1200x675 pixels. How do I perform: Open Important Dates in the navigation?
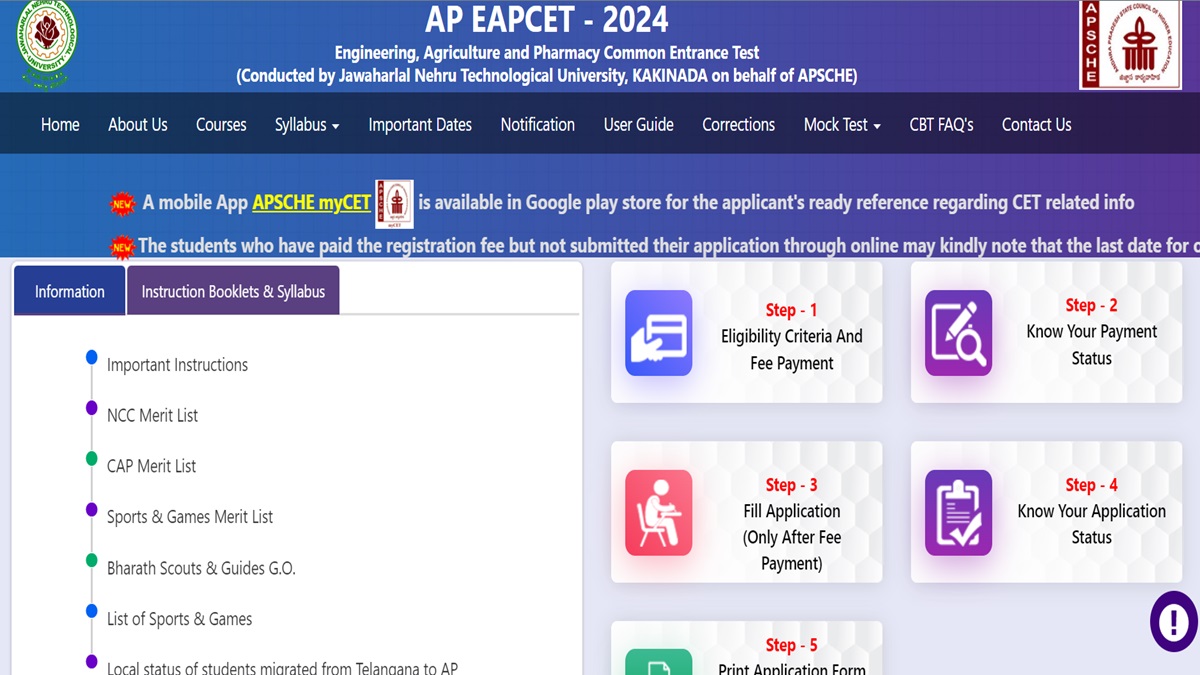tap(420, 125)
